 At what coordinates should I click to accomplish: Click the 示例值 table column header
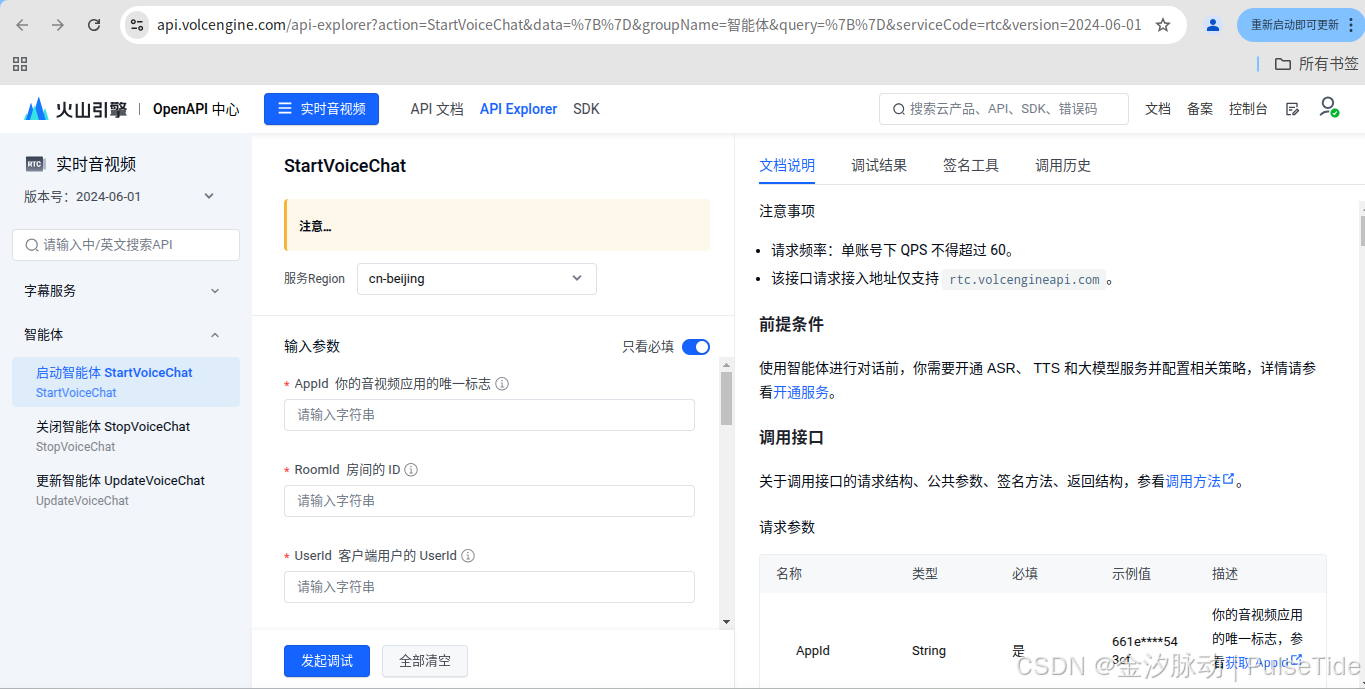[x=1131, y=574]
